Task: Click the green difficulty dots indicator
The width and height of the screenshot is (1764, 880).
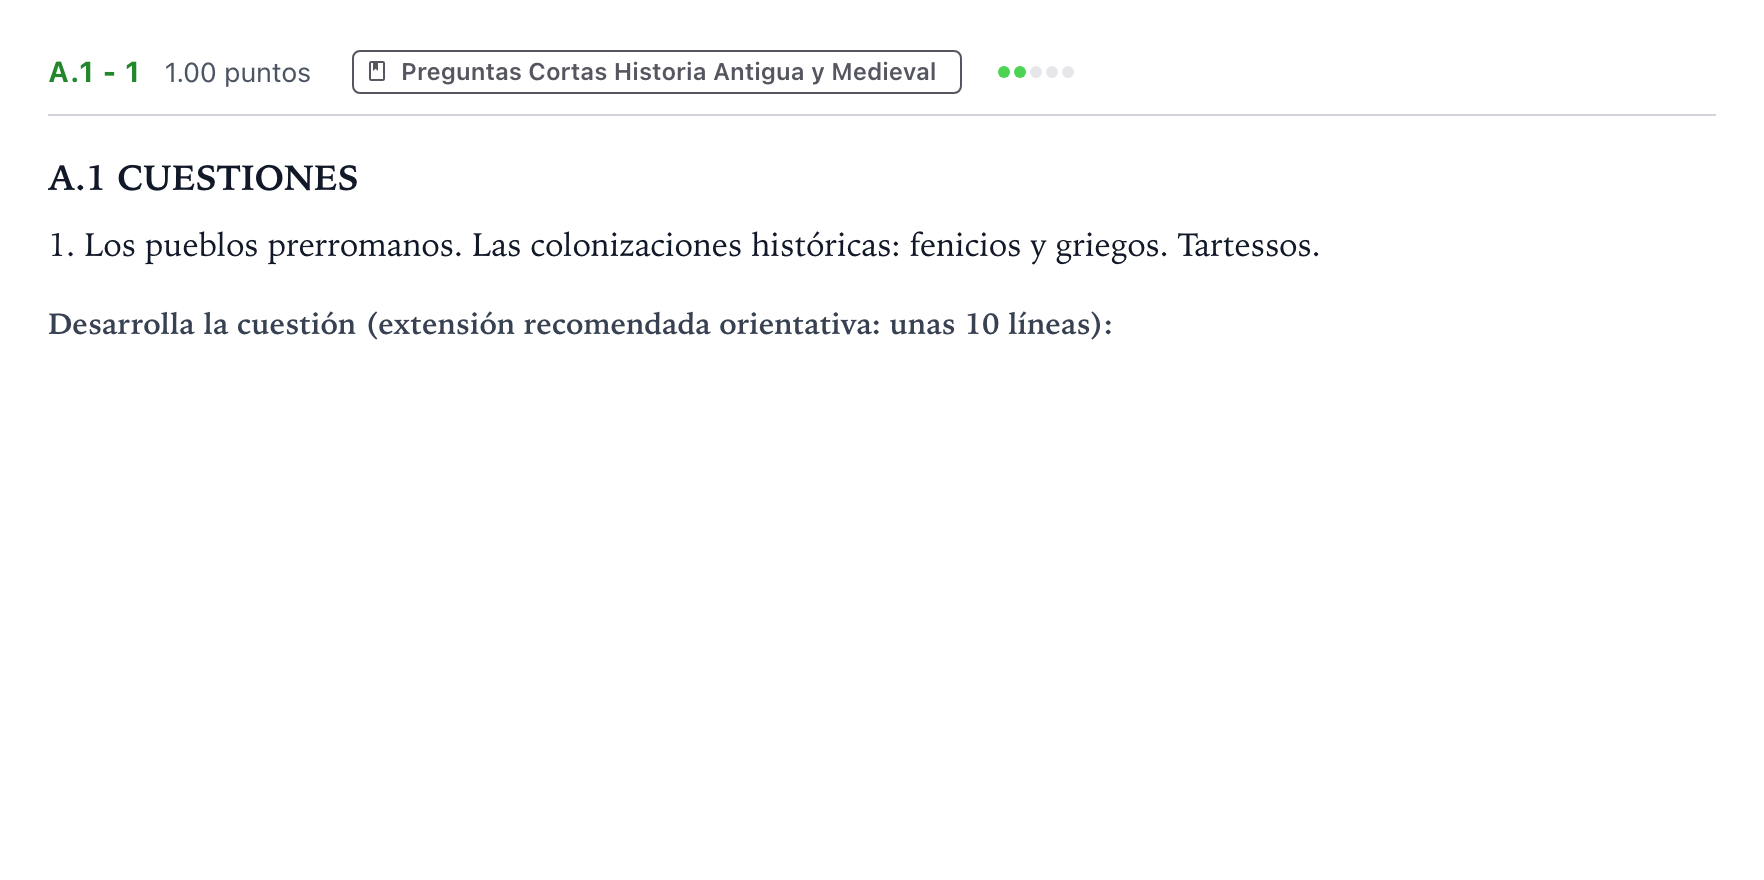Action: click(x=1035, y=72)
